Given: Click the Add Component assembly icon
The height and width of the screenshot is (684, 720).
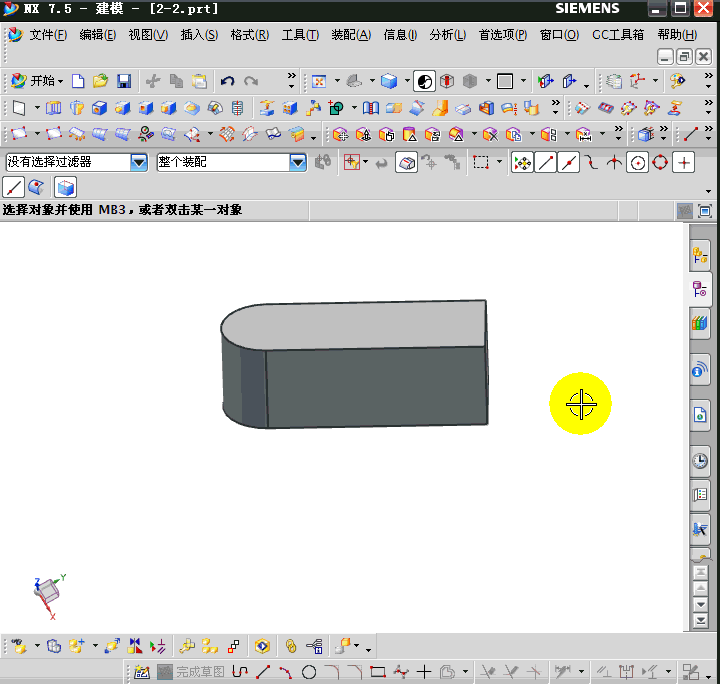Looking at the screenshot, I should click(x=76, y=646).
